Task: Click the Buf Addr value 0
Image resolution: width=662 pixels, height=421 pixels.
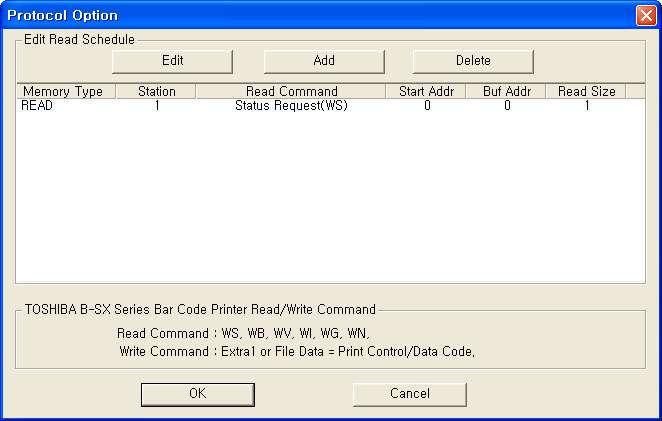Action: tap(507, 105)
